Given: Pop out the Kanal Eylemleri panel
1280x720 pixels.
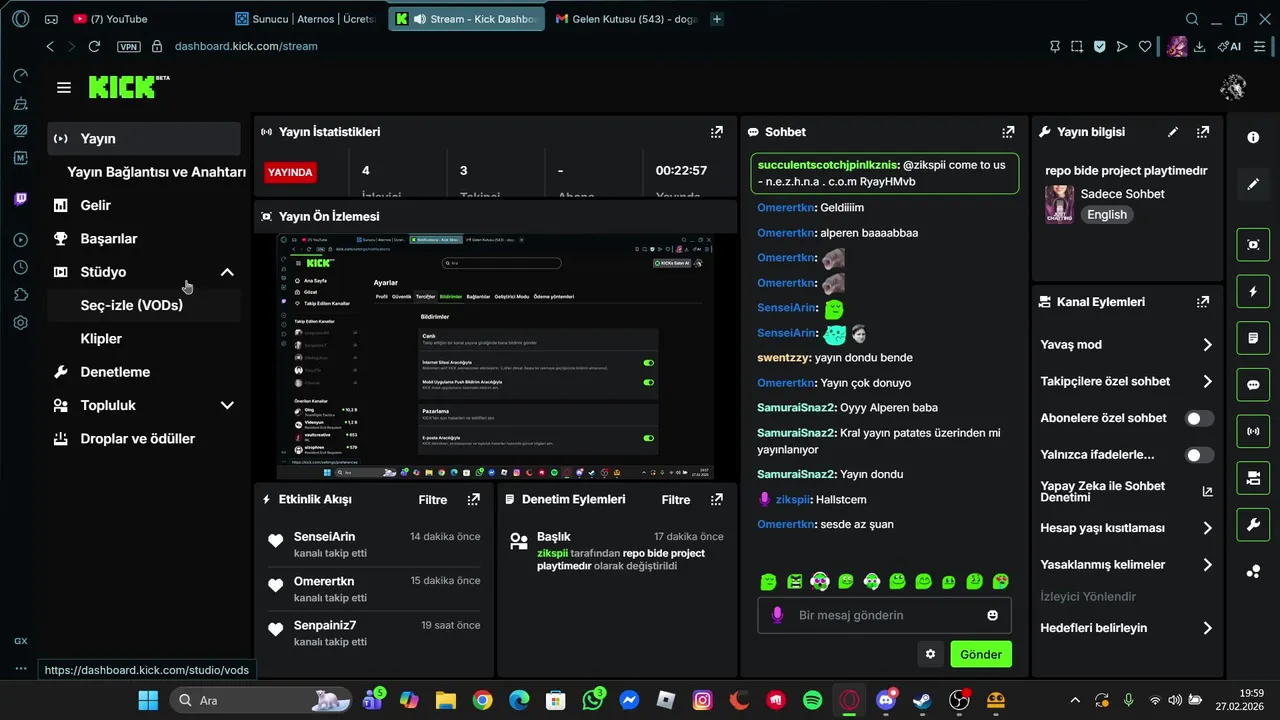Looking at the screenshot, I should click(1203, 301).
